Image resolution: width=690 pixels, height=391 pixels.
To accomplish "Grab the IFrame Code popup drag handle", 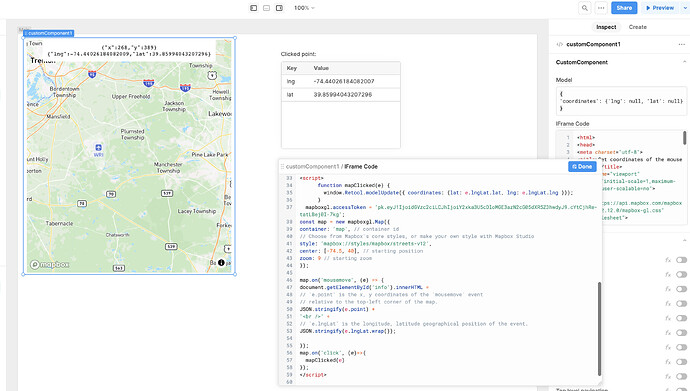I will pos(282,167).
